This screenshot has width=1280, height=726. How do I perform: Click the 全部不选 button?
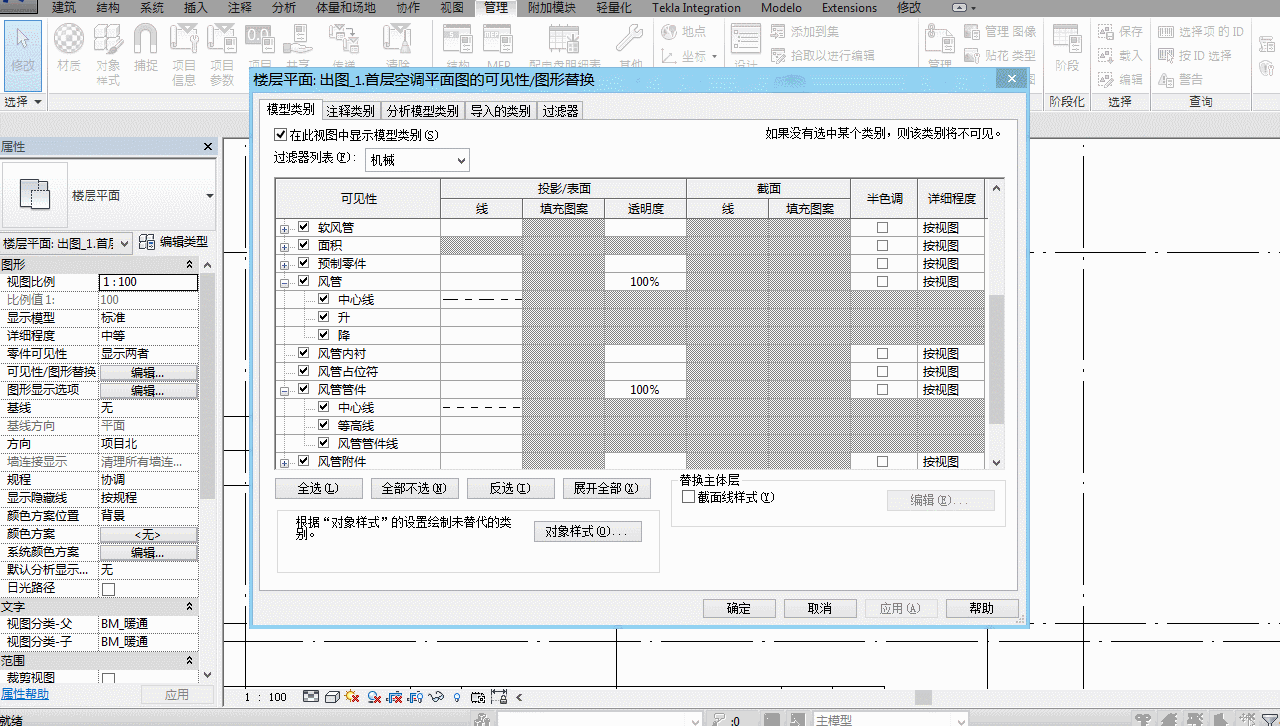click(x=414, y=489)
